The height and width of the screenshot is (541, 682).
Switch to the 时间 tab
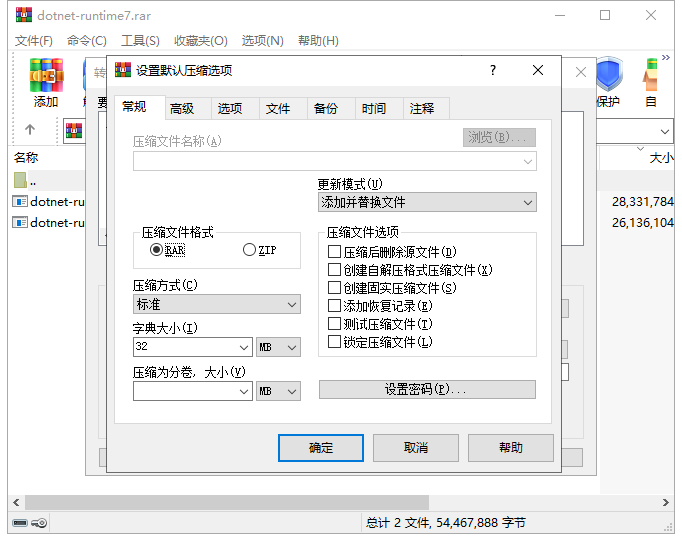374,108
